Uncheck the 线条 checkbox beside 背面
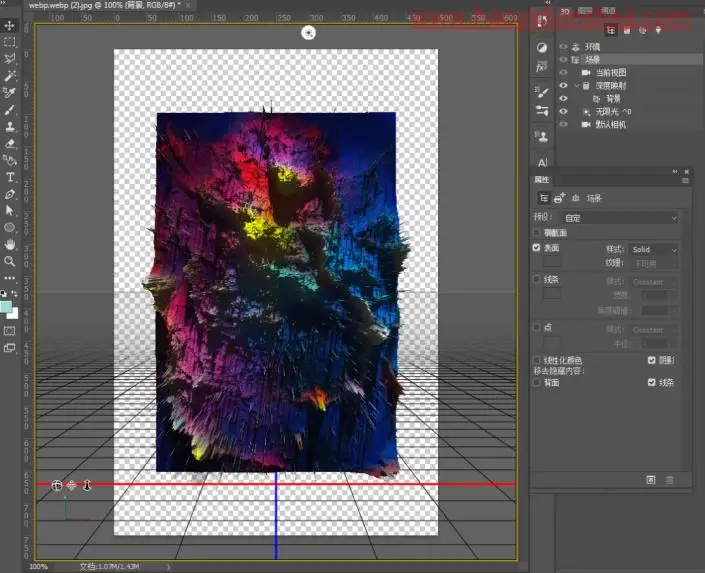The image size is (705, 573). pyautogui.click(x=651, y=382)
